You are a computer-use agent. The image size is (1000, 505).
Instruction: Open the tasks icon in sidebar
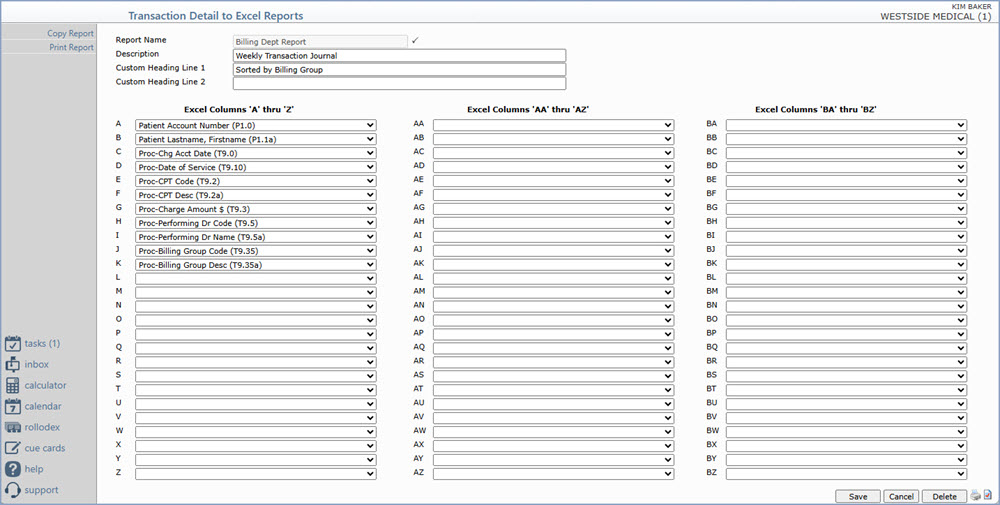13,343
